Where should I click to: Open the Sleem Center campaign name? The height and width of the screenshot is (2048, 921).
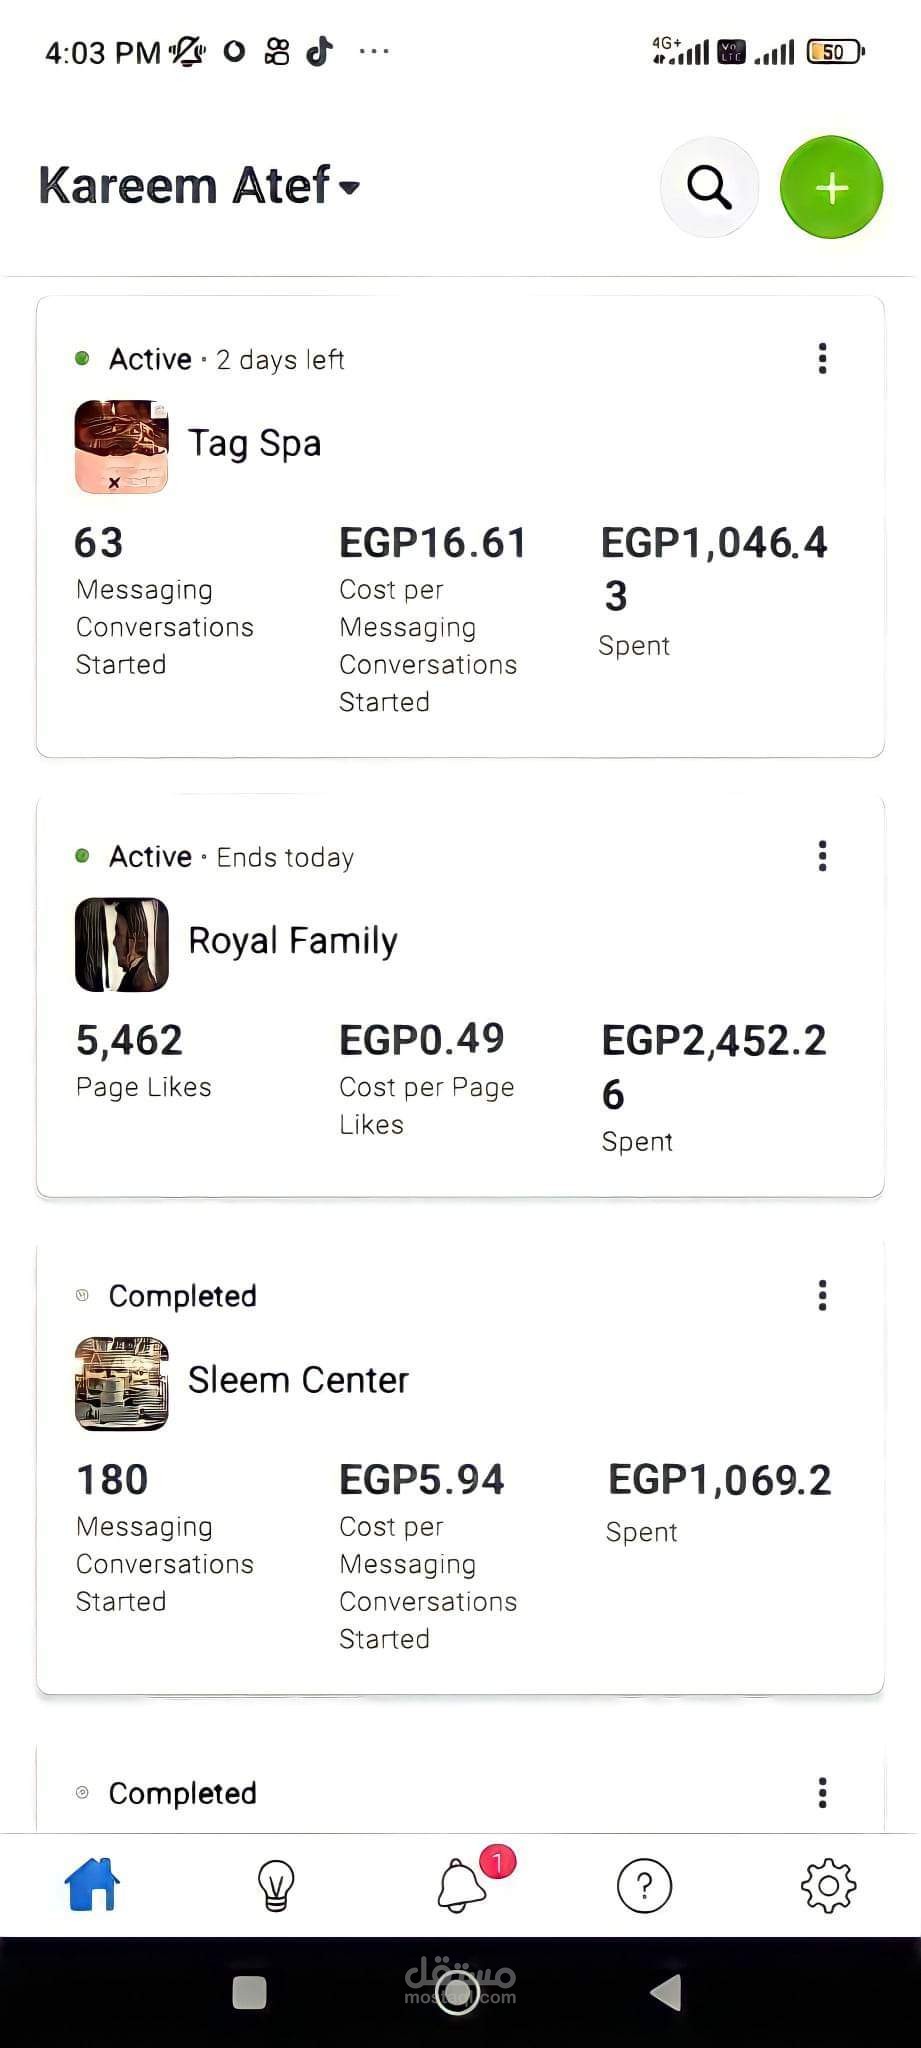point(298,1380)
